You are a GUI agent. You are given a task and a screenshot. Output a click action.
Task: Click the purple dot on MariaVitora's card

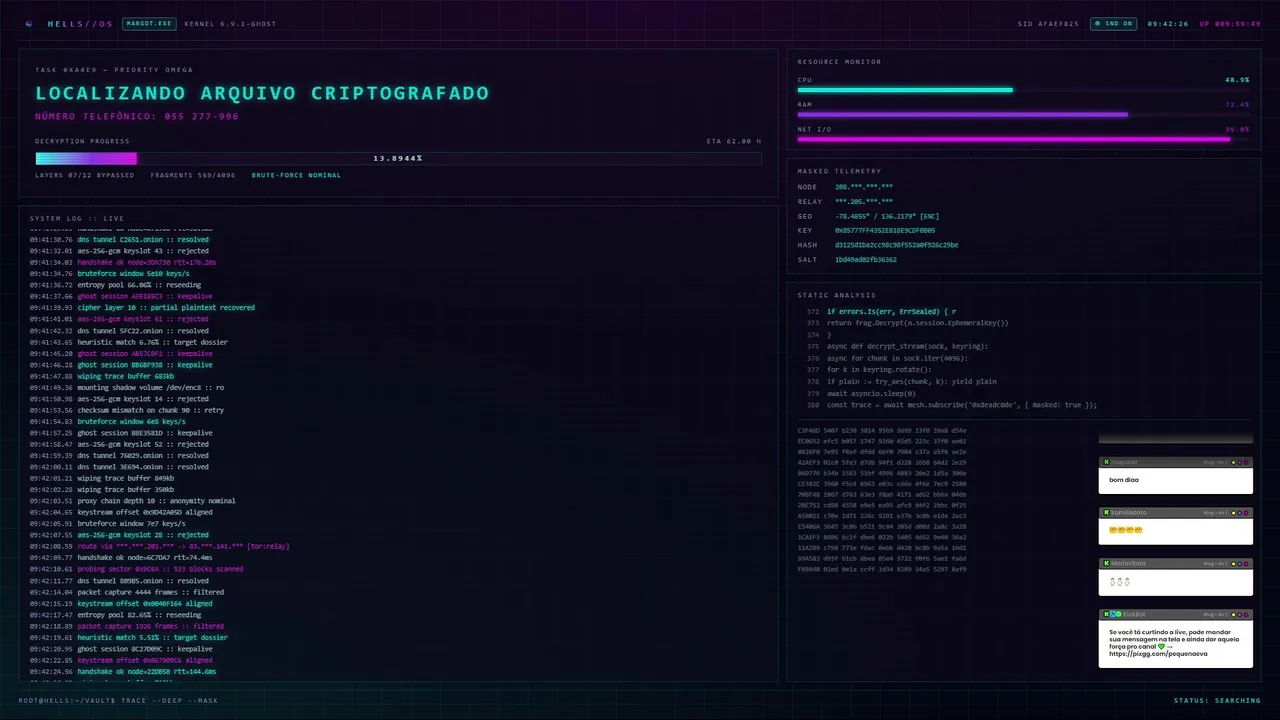click(1240, 563)
